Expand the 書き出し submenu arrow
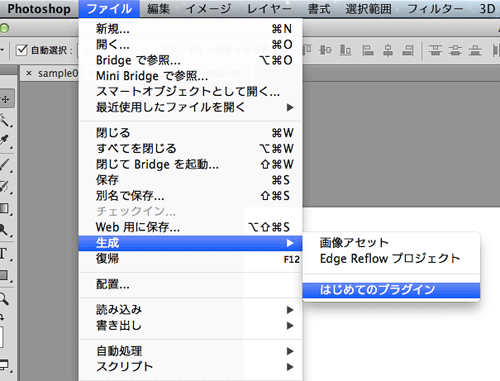 [x=290, y=325]
